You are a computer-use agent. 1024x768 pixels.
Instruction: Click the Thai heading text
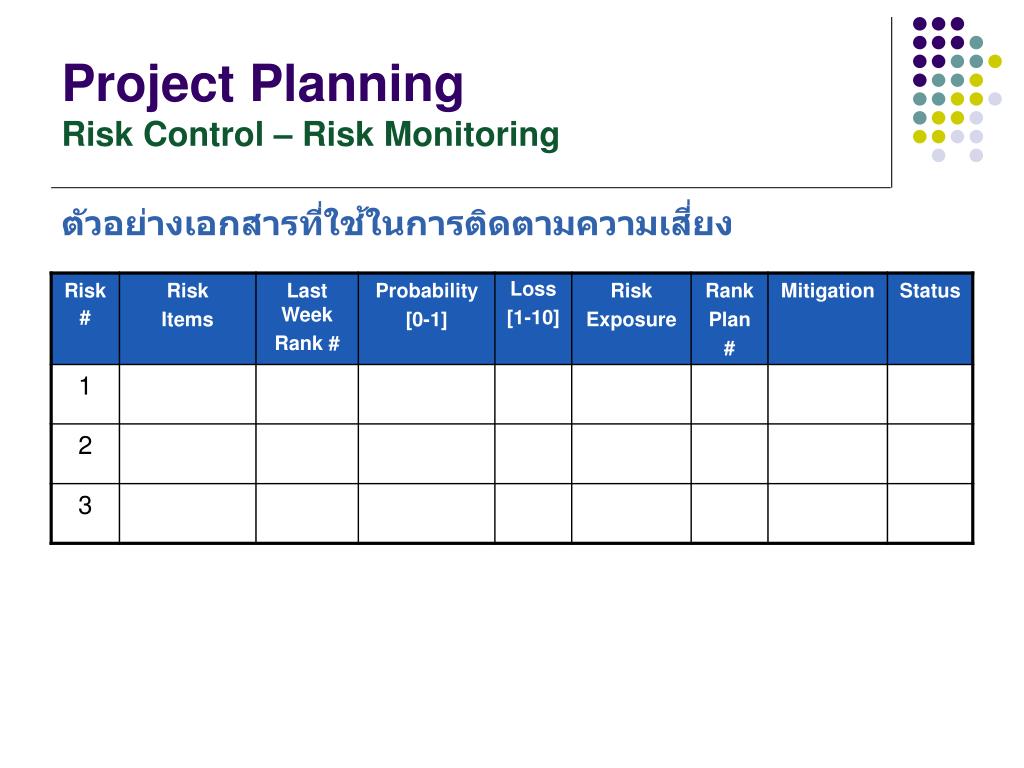tap(397, 222)
